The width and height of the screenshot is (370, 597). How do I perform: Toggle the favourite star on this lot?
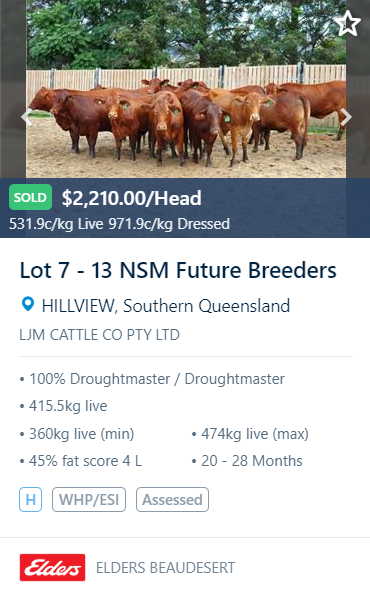[x=348, y=23]
